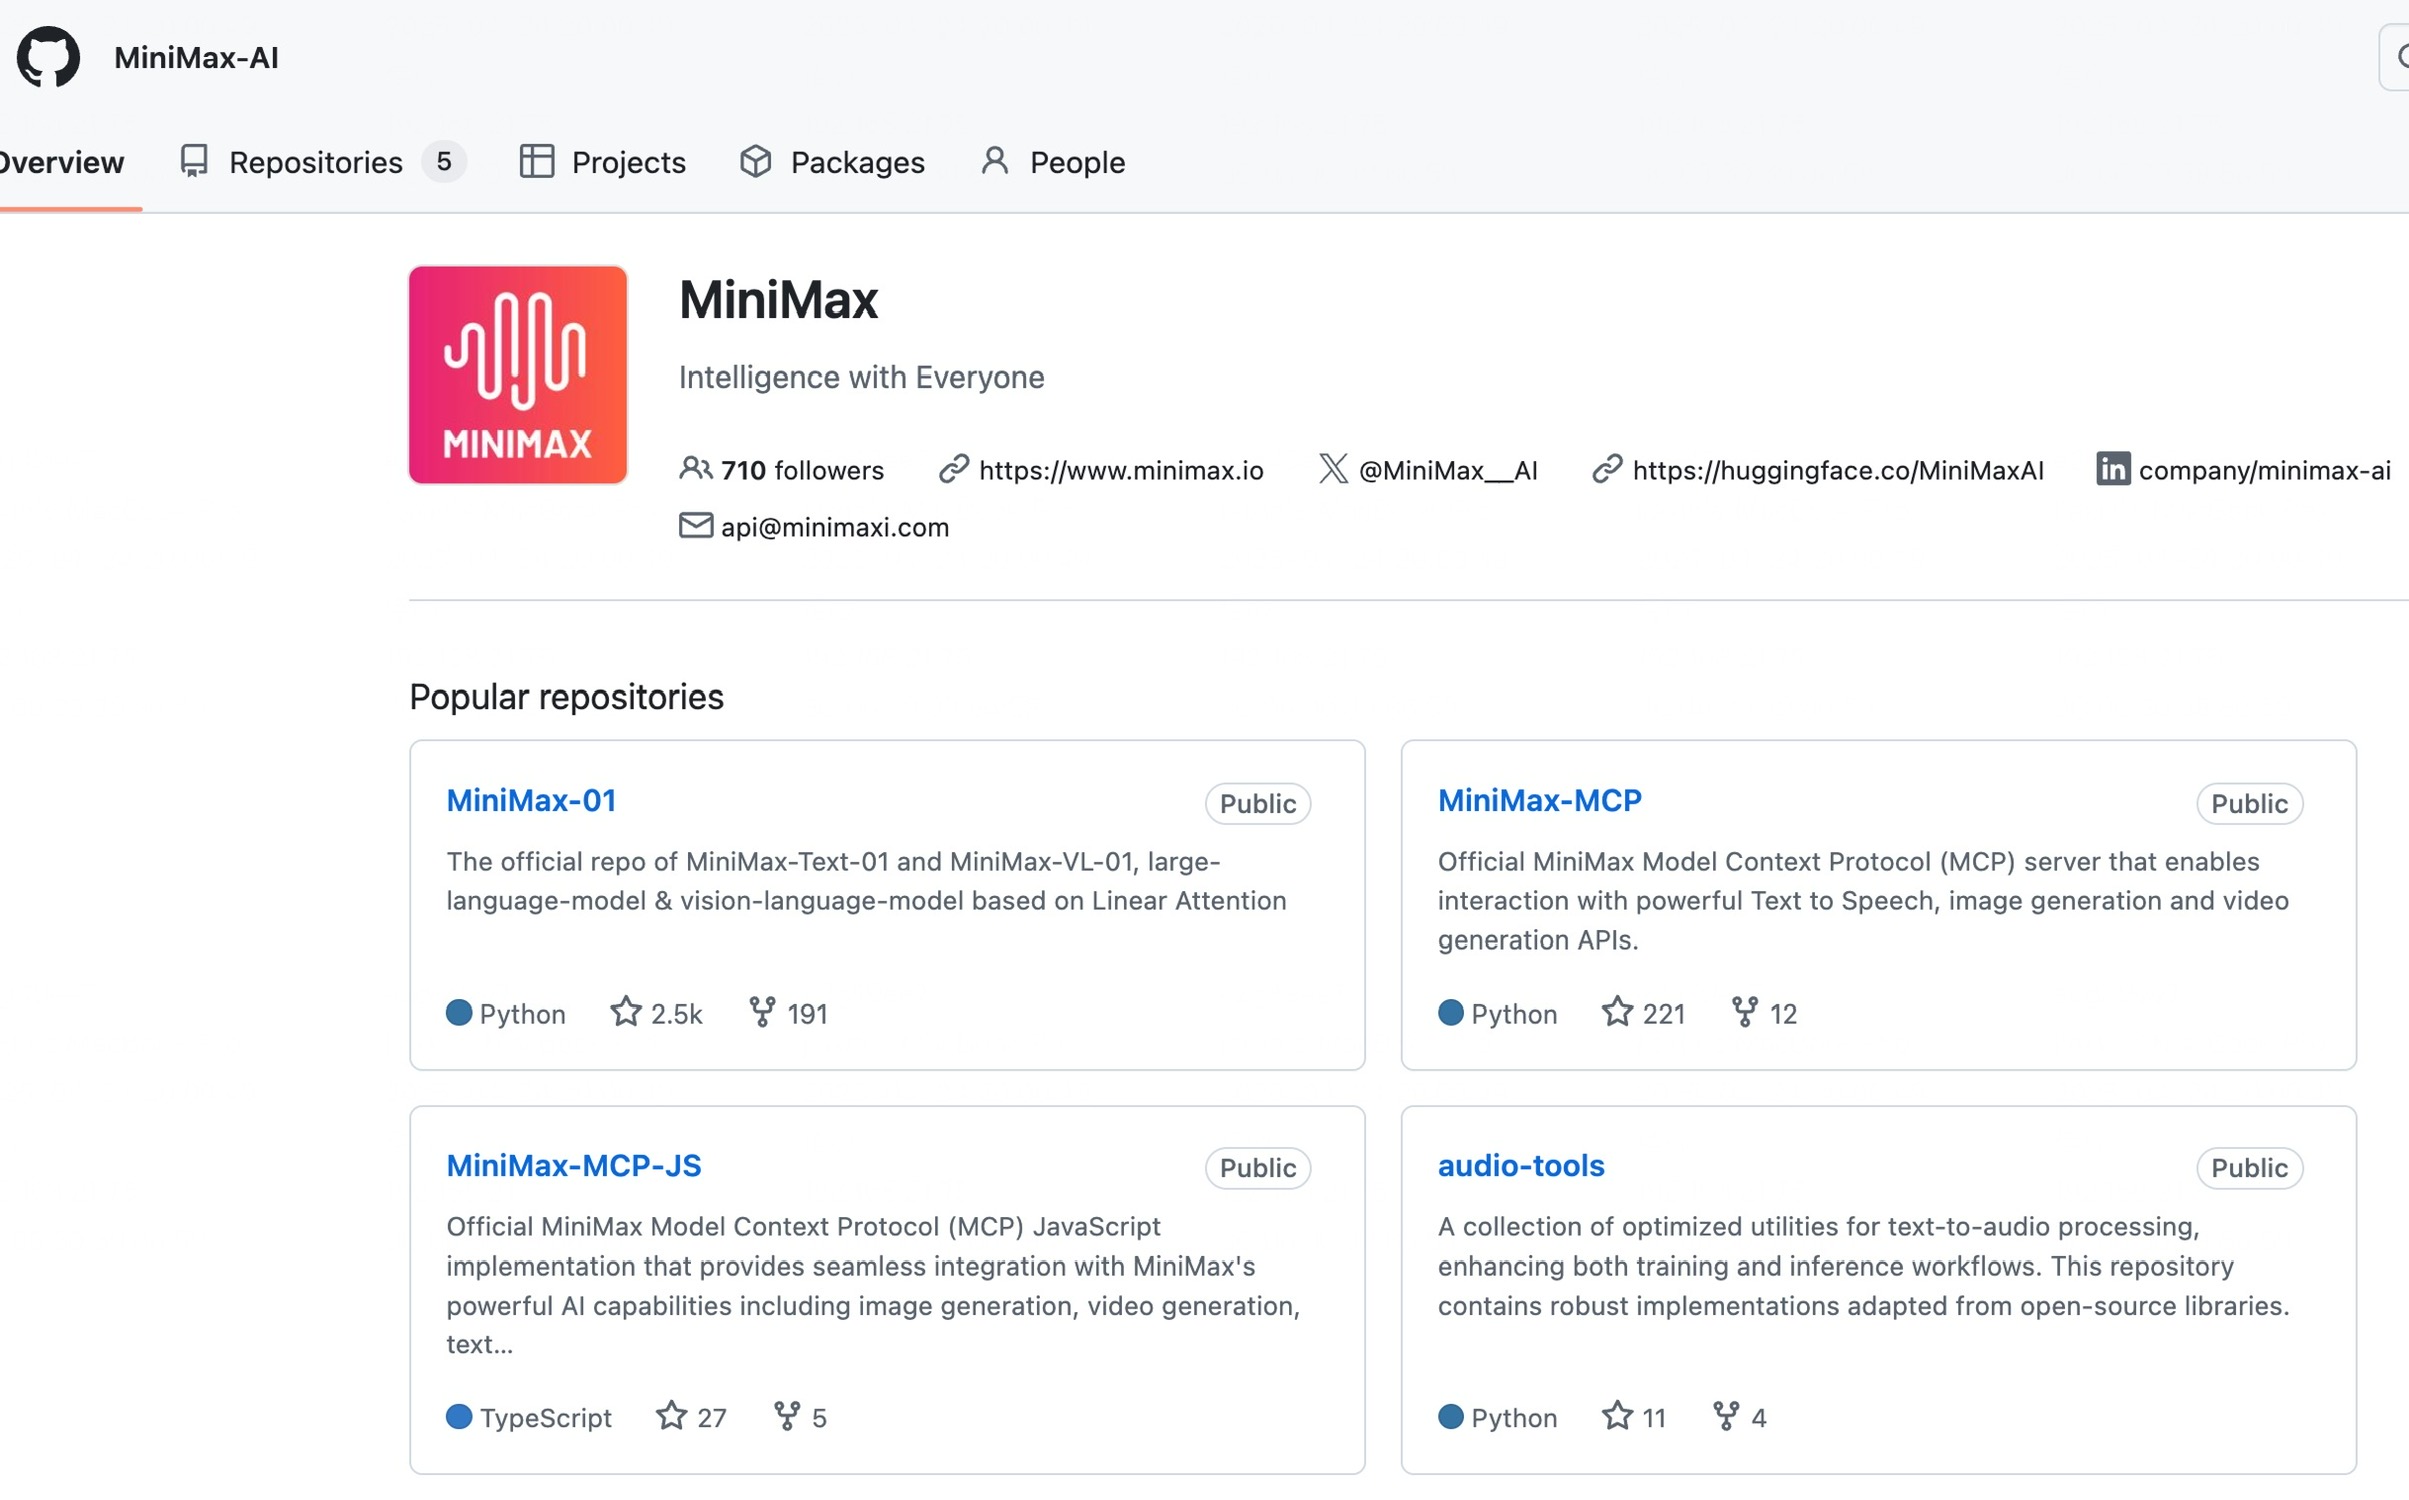Click the GitHub octocat logo
The image size is (2409, 1500).
pos(48,57)
